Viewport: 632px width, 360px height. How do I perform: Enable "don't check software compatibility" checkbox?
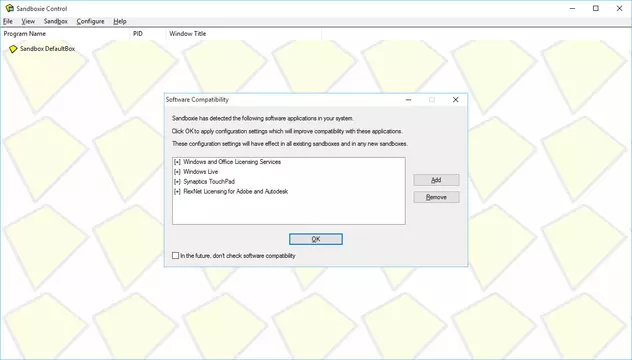point(175,256)
